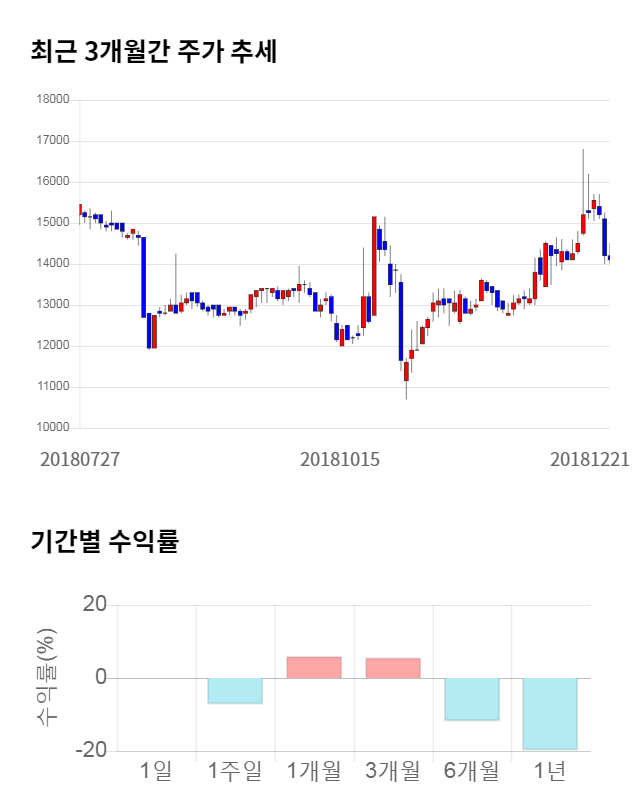
Task: Click the 10000 price axis label
Action: 52,428
